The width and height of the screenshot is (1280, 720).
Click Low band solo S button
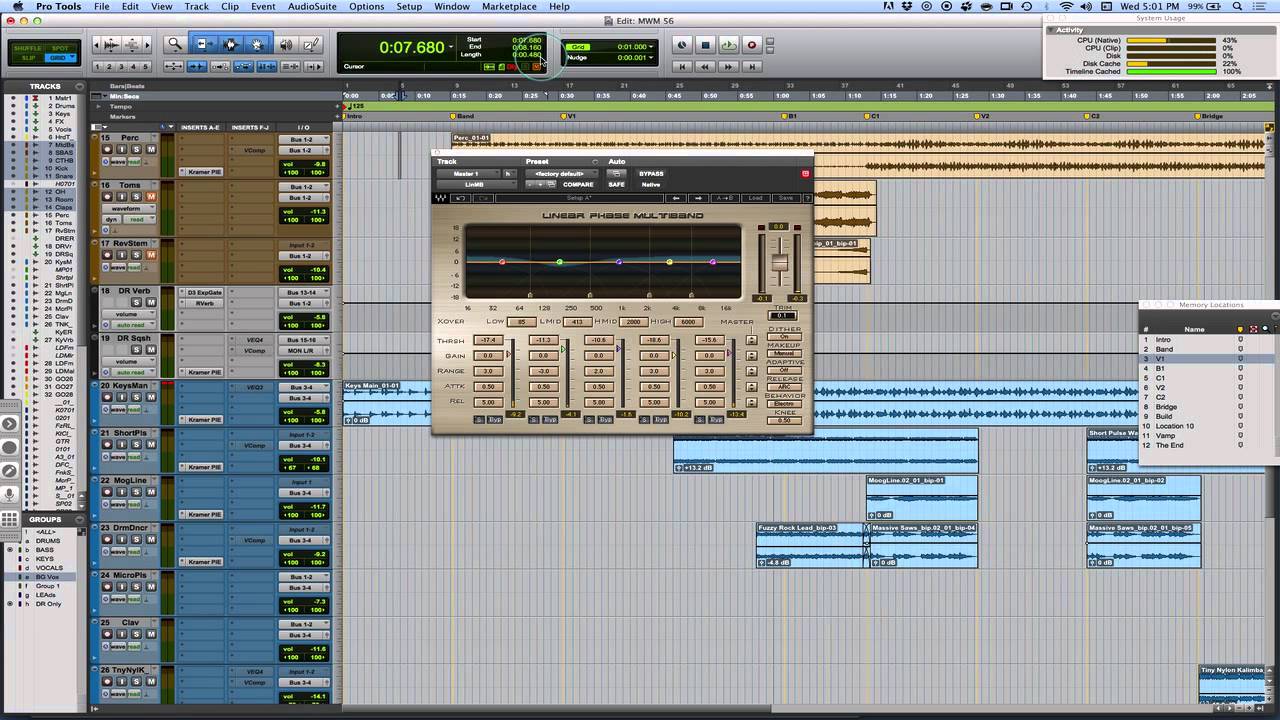(x=479, y=419)
